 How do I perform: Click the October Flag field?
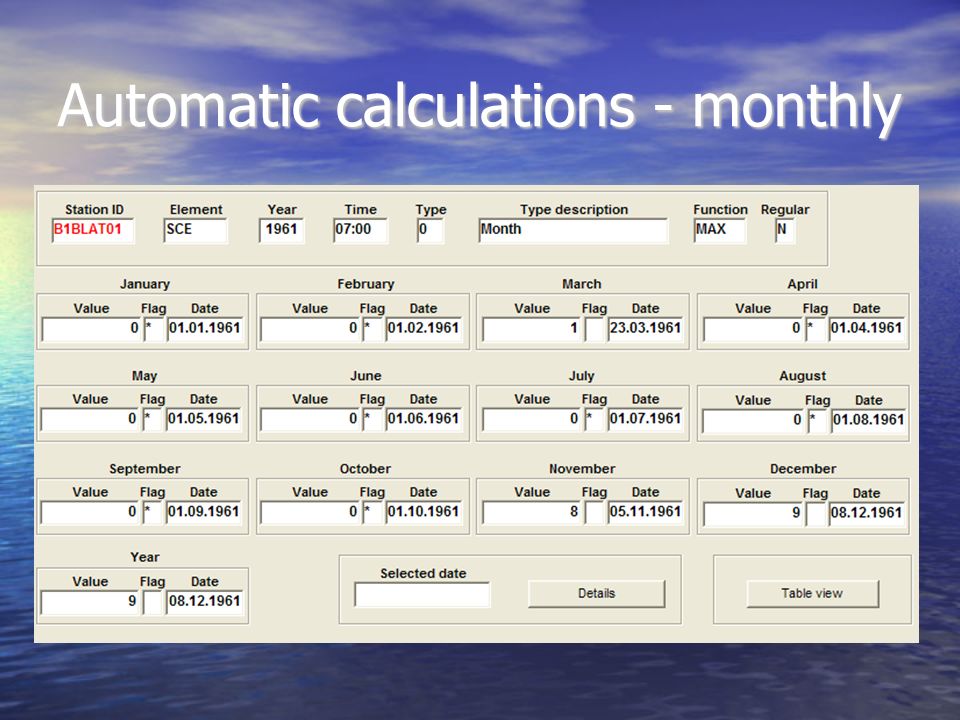373,512
